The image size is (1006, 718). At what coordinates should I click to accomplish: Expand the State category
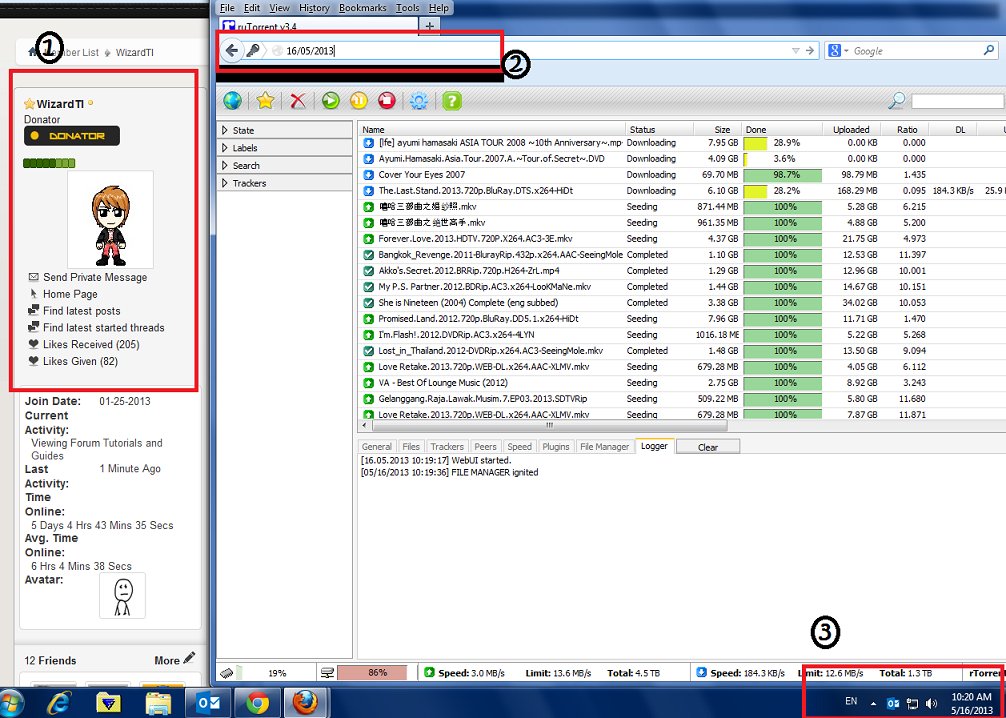(x=284, y=130)
